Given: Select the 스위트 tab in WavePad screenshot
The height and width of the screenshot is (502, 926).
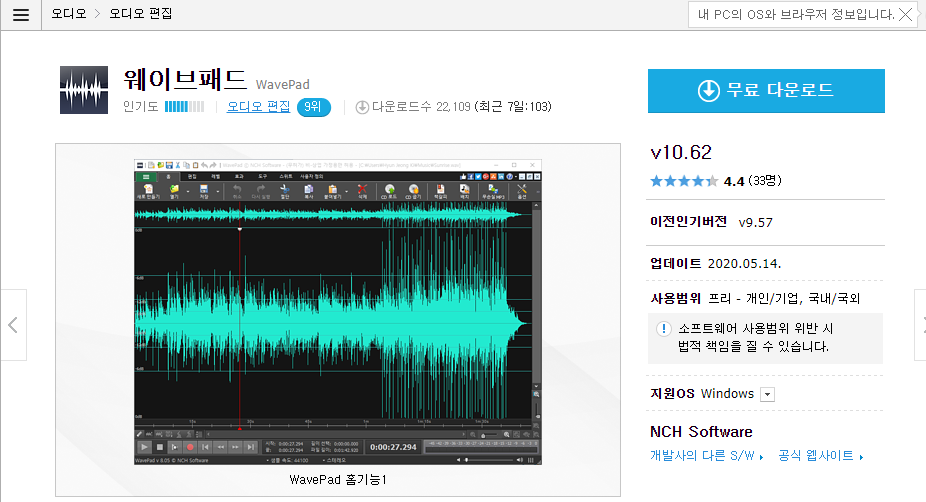Looking at the screenshot, I should [x=286, y=177].
